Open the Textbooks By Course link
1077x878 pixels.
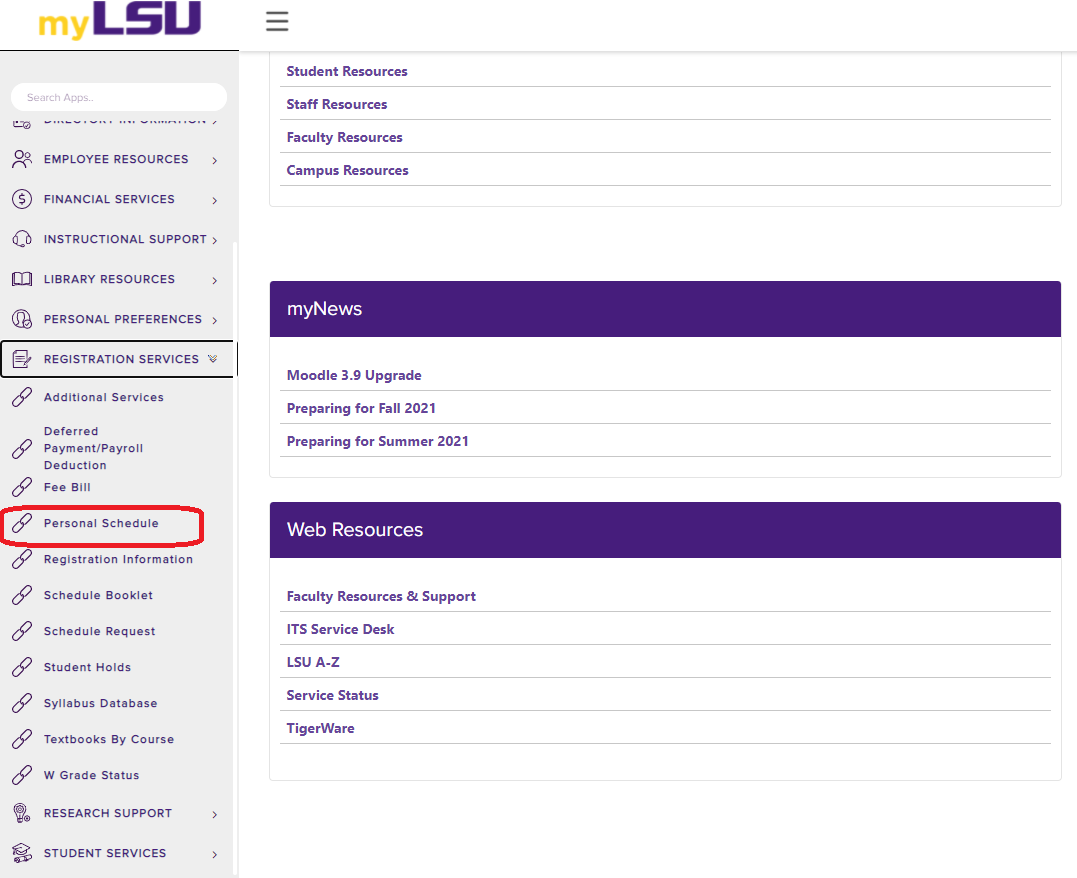(x=109, y=739)
